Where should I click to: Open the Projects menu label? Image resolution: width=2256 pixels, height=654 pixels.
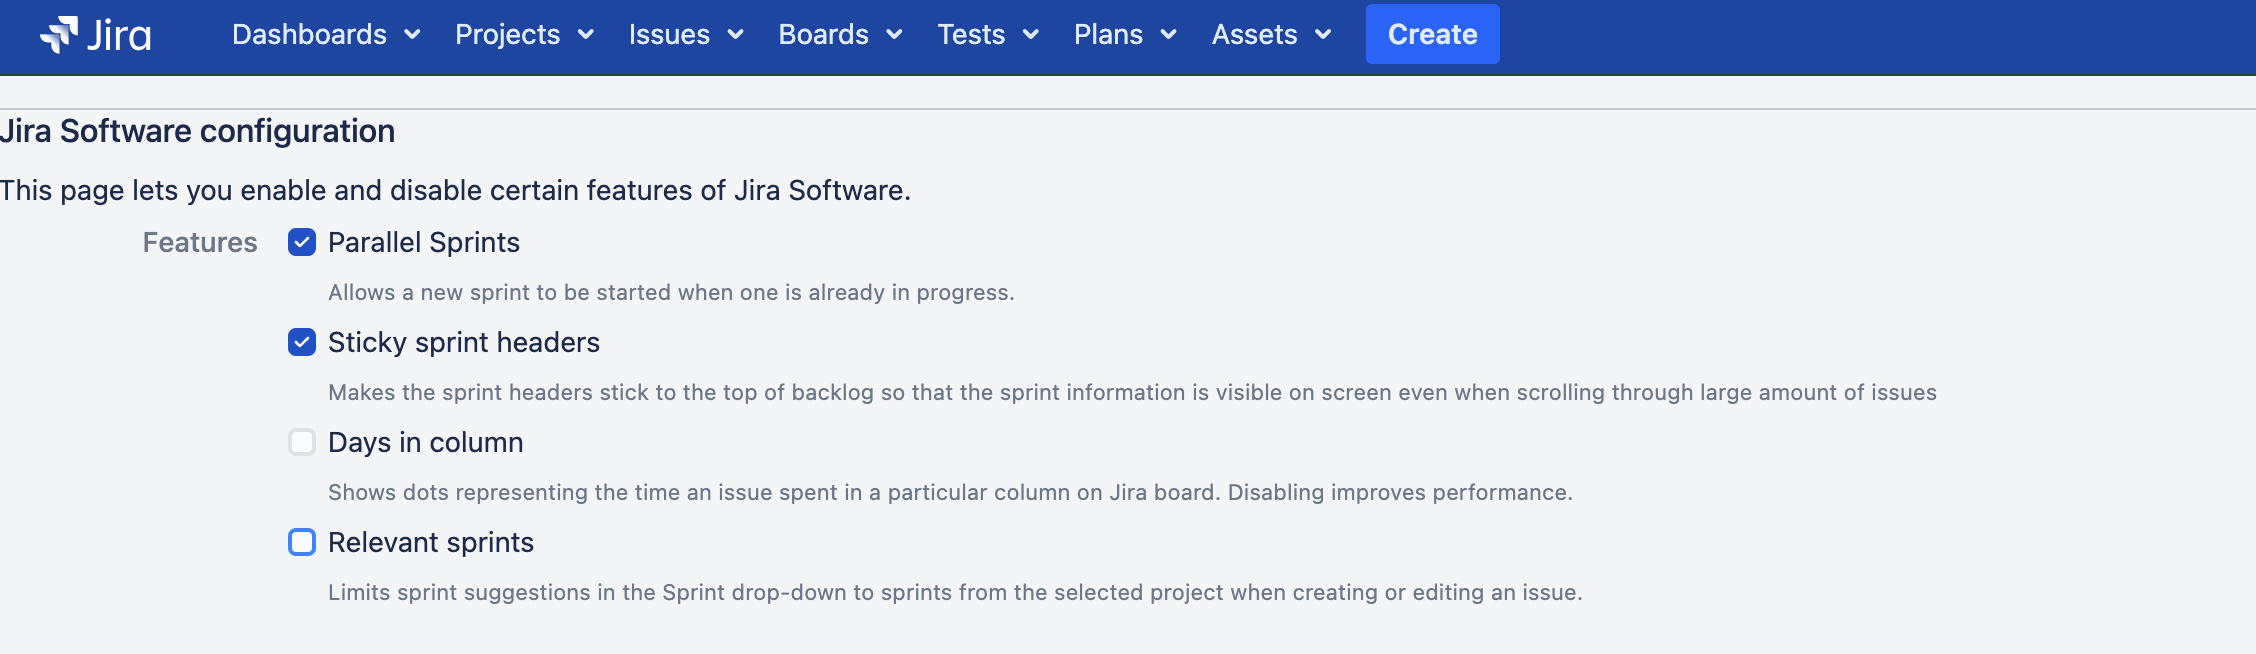(x=507, y=34)
